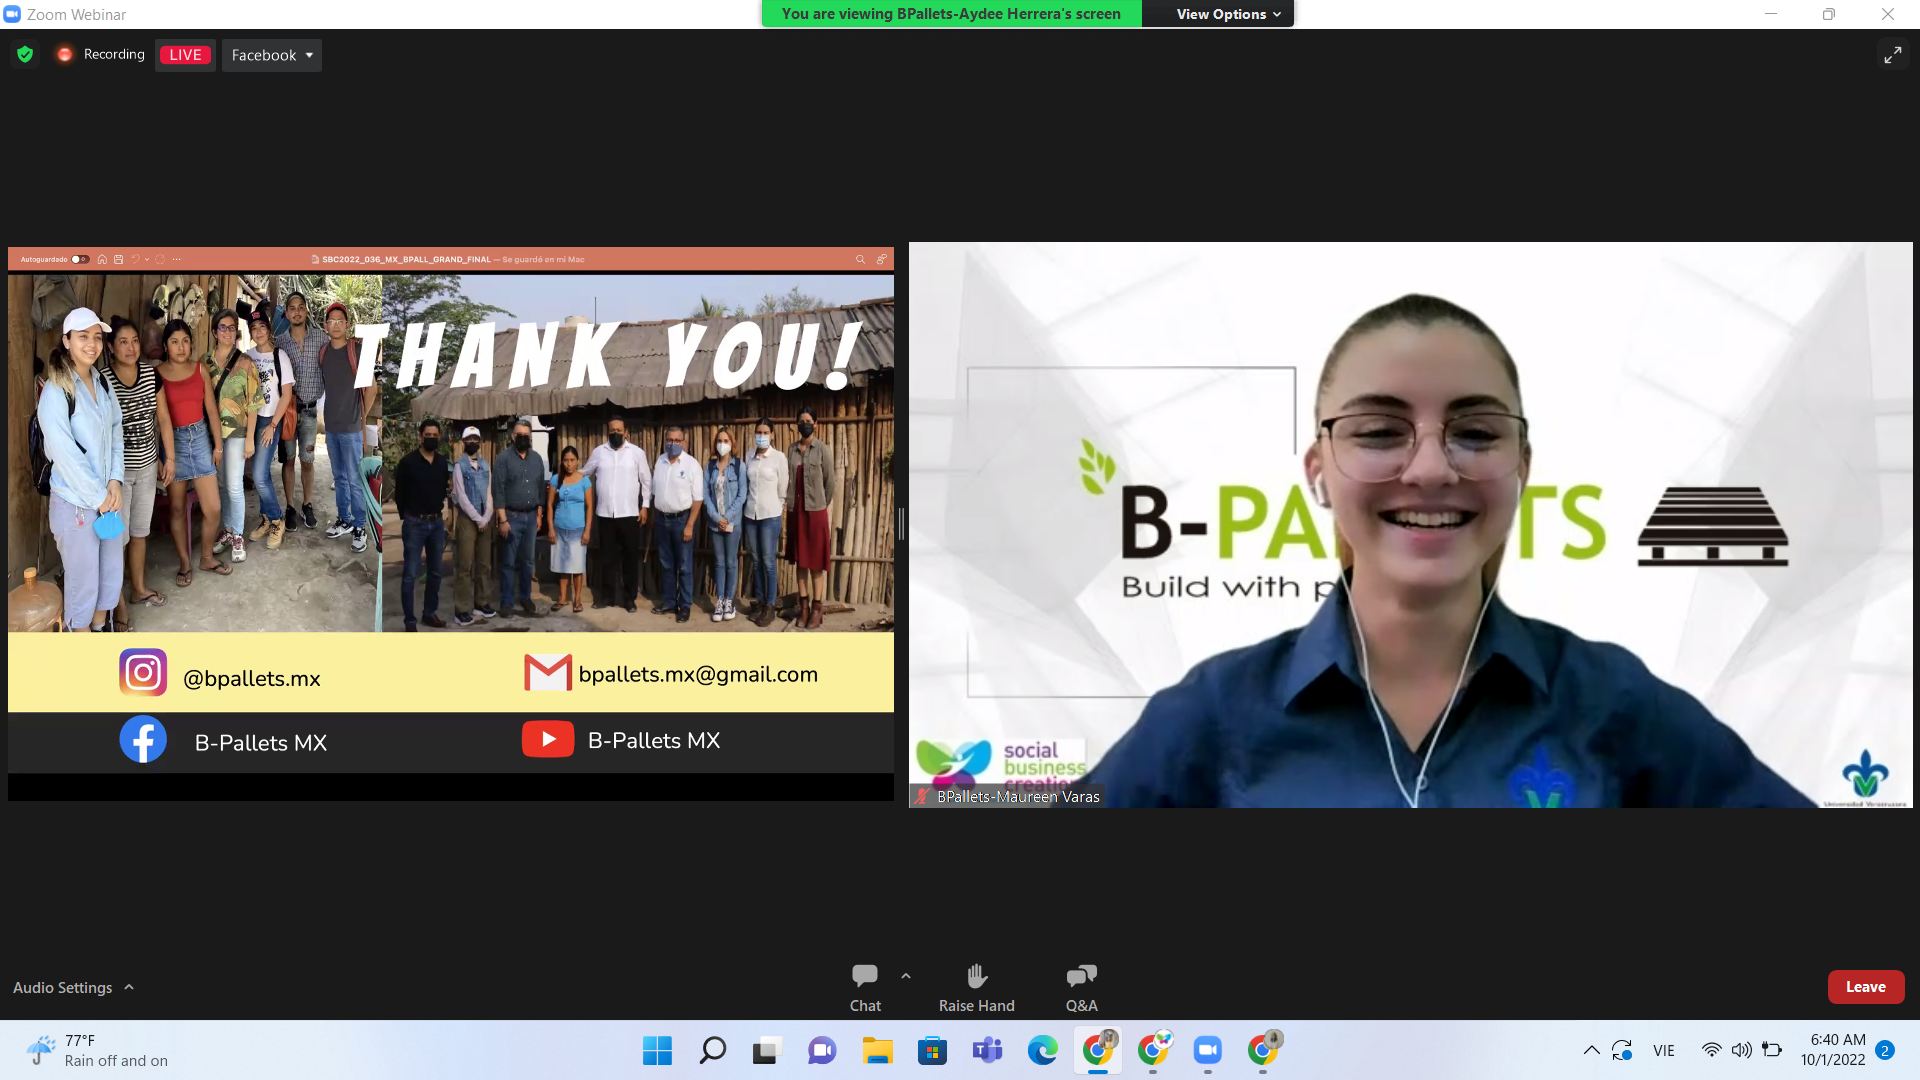Open Wi-Fi network settings in the tray
Image resolution: width=1920 pixels, height=1080 pixels.
1712,1050
